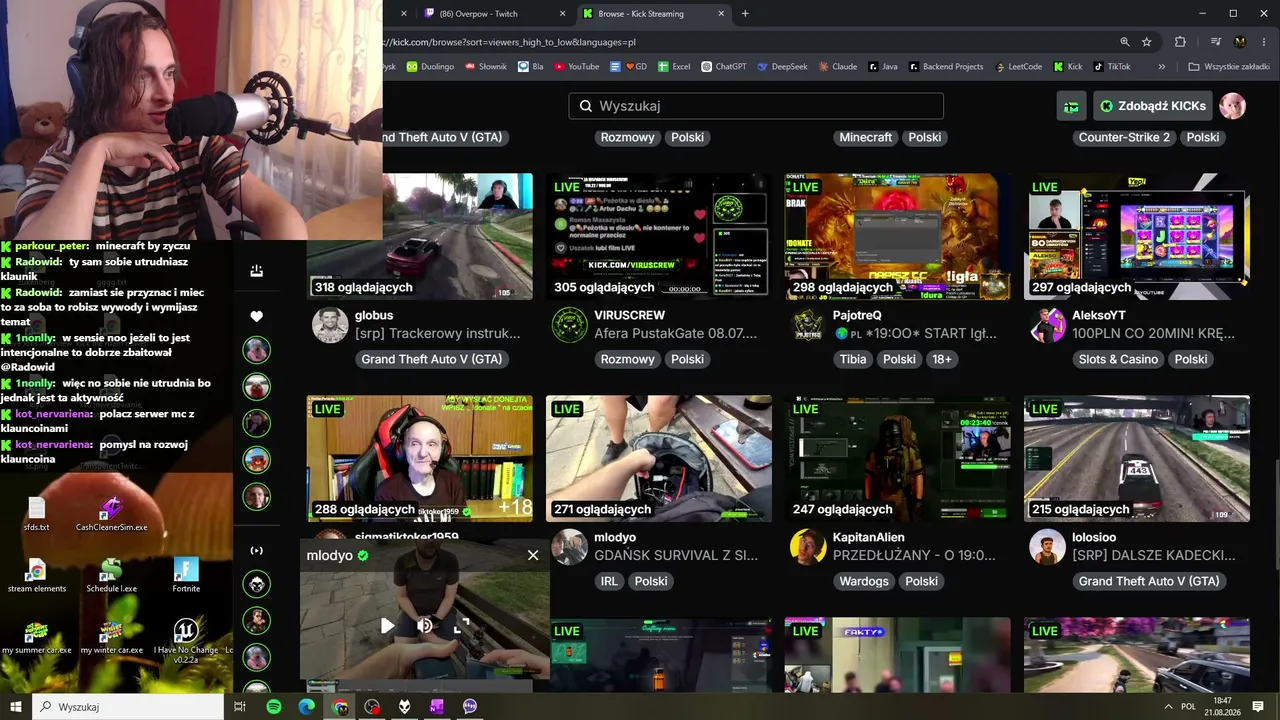Focus the Windows taskbar Wyszukaj search box
The height and width of the screenshot is (720, 1280).
point(130,706)
